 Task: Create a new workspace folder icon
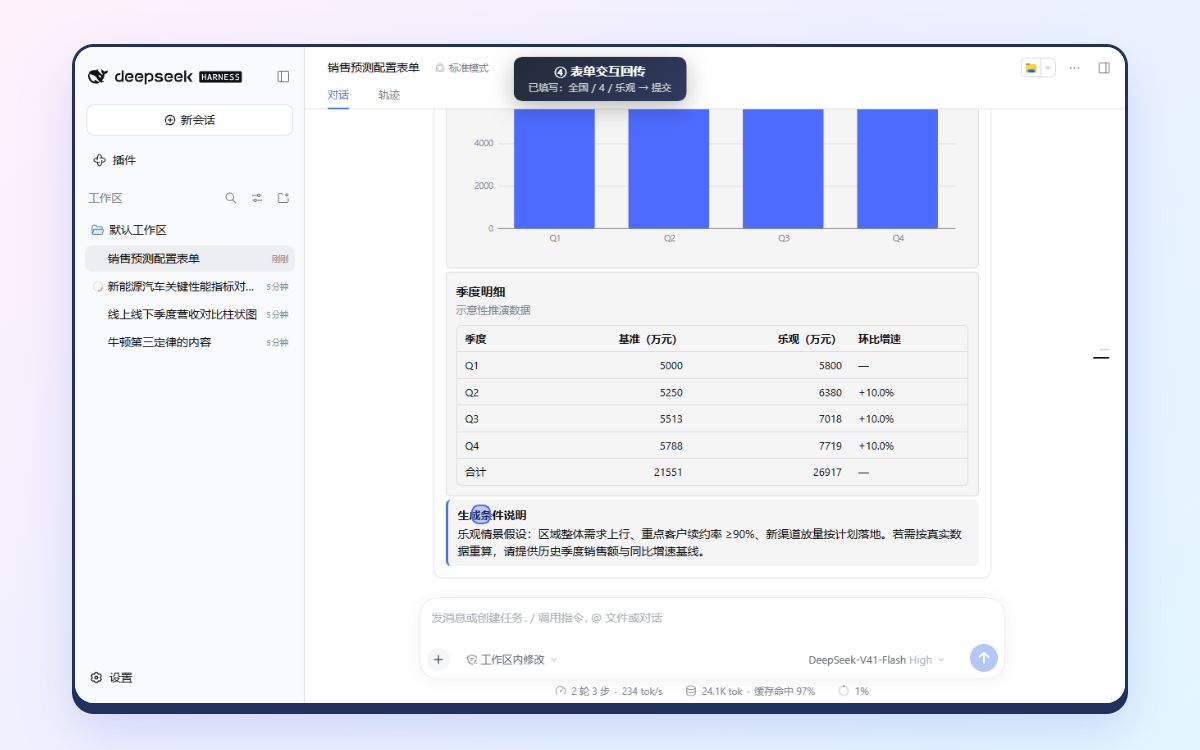click(x=283, y=198)
